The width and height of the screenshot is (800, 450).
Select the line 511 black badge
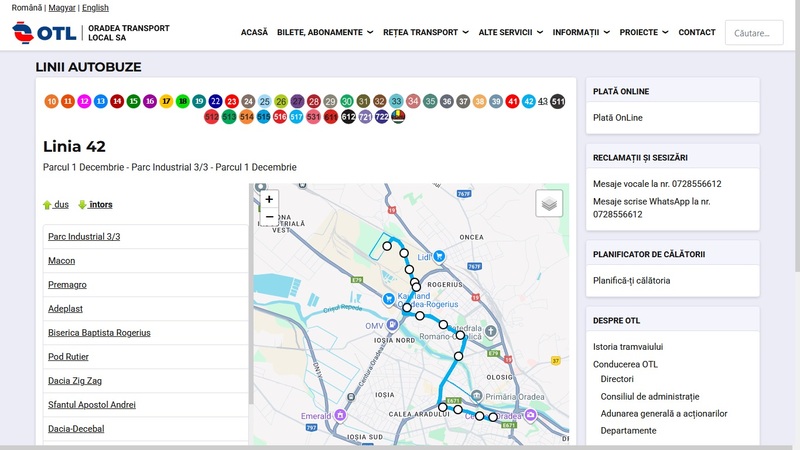point(557,101)
